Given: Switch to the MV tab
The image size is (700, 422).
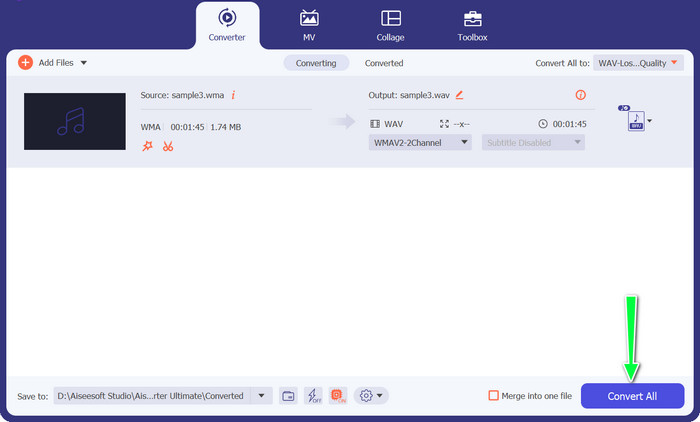Looking at the screenshot, I should click(309, 25).
